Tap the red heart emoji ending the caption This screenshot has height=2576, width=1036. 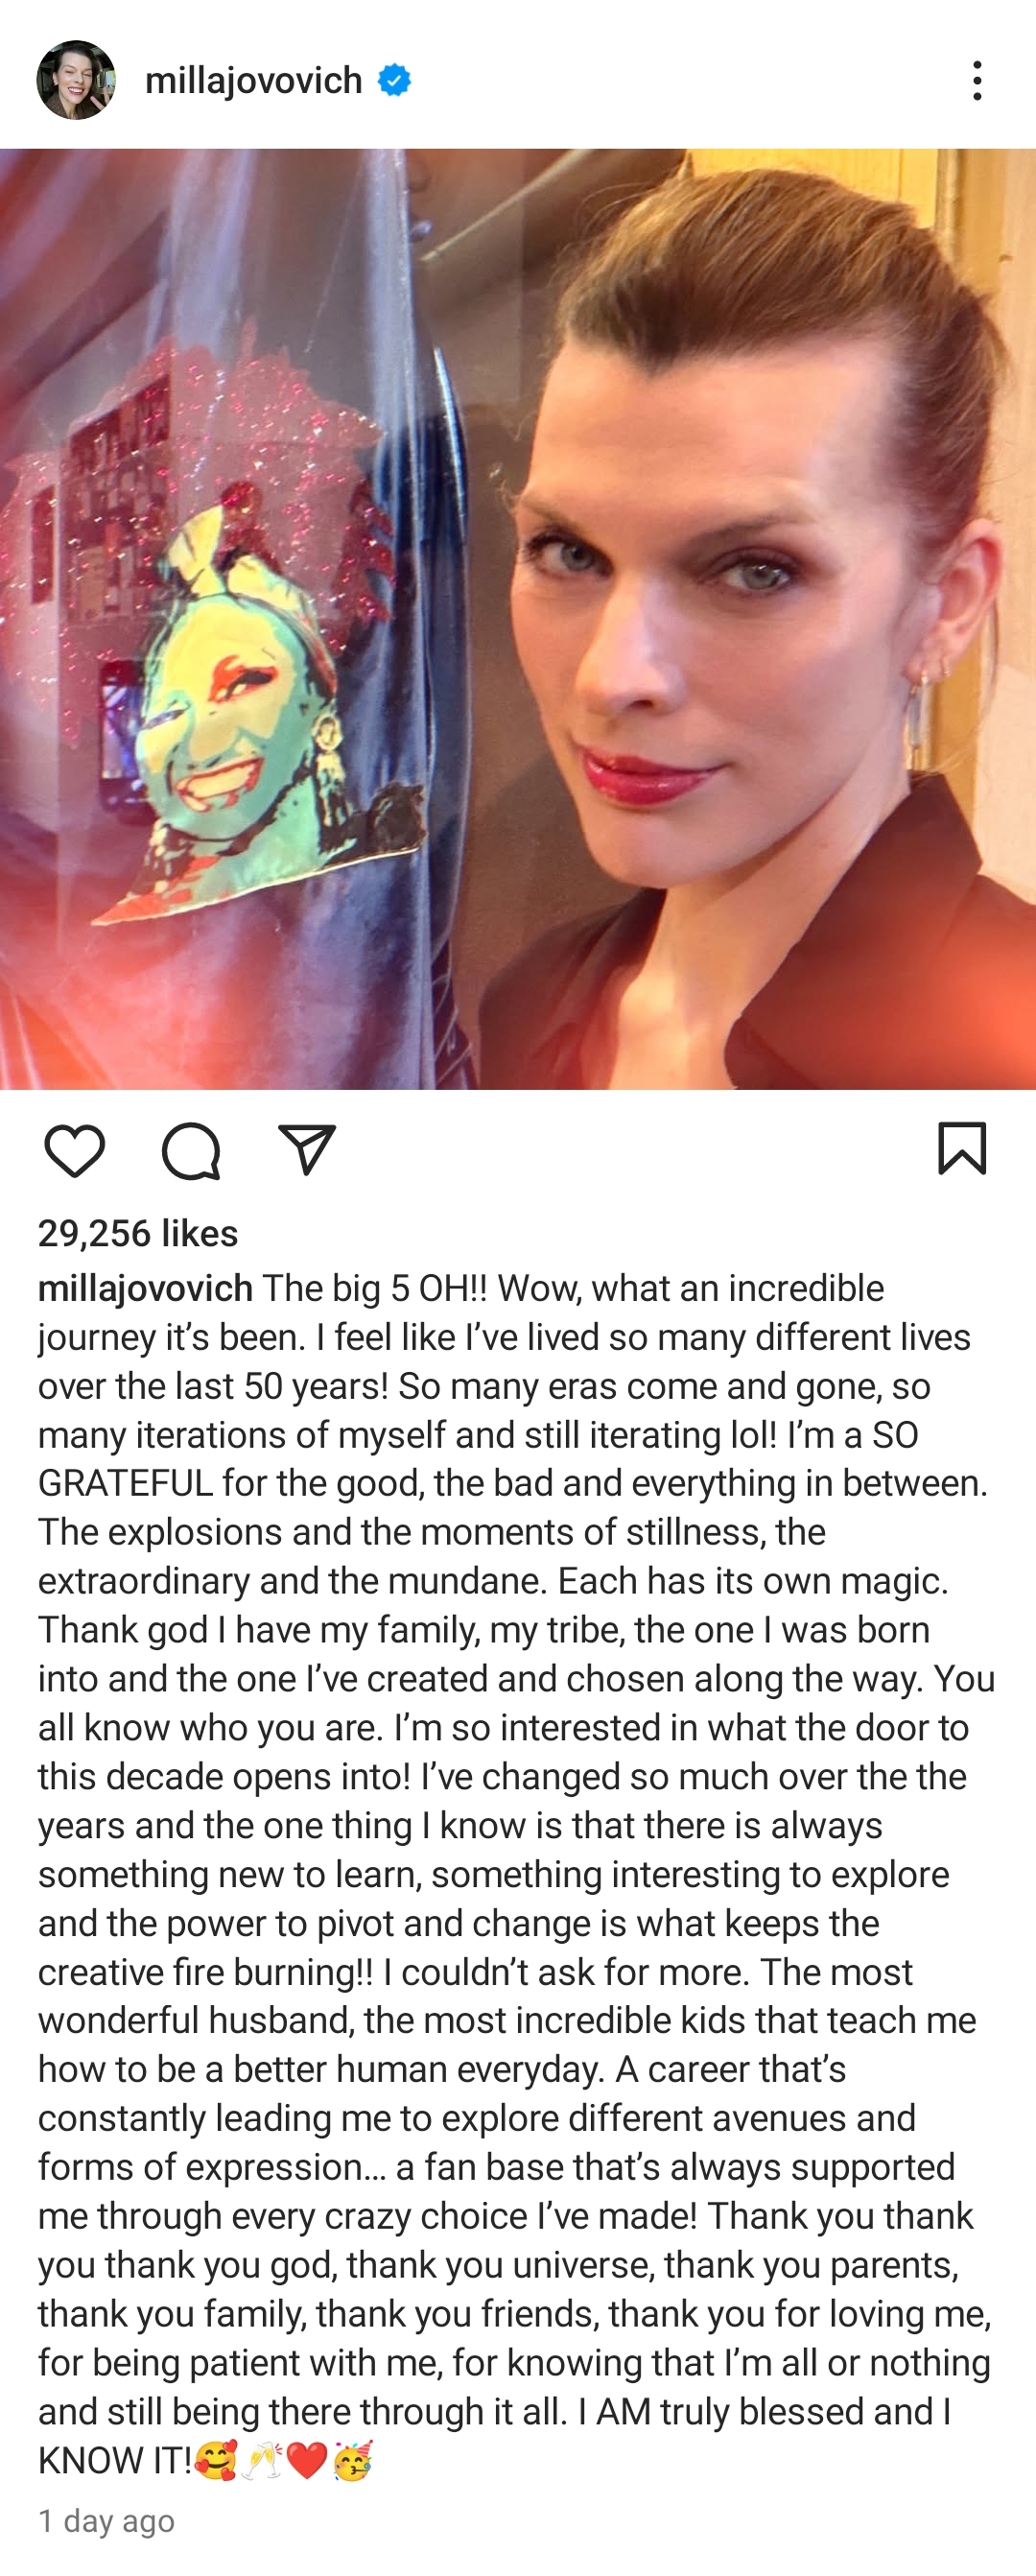click(x=307, y=2460)
